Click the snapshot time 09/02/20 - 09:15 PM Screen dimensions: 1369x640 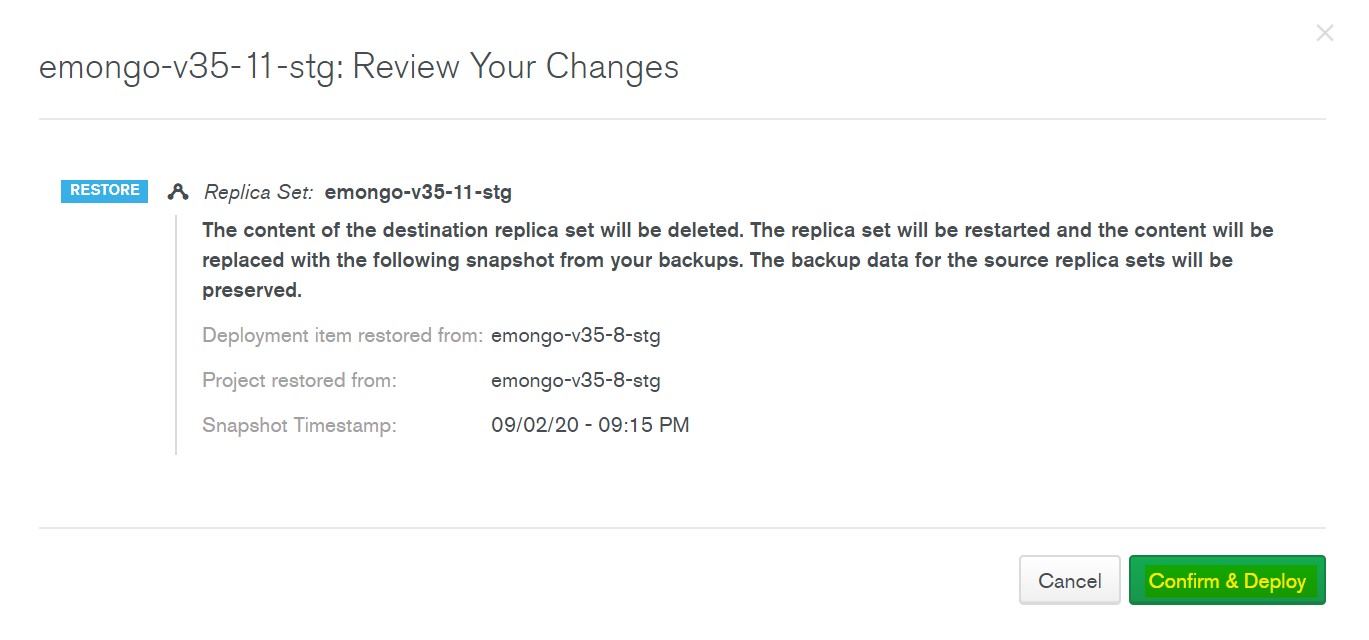pos(590,426)
